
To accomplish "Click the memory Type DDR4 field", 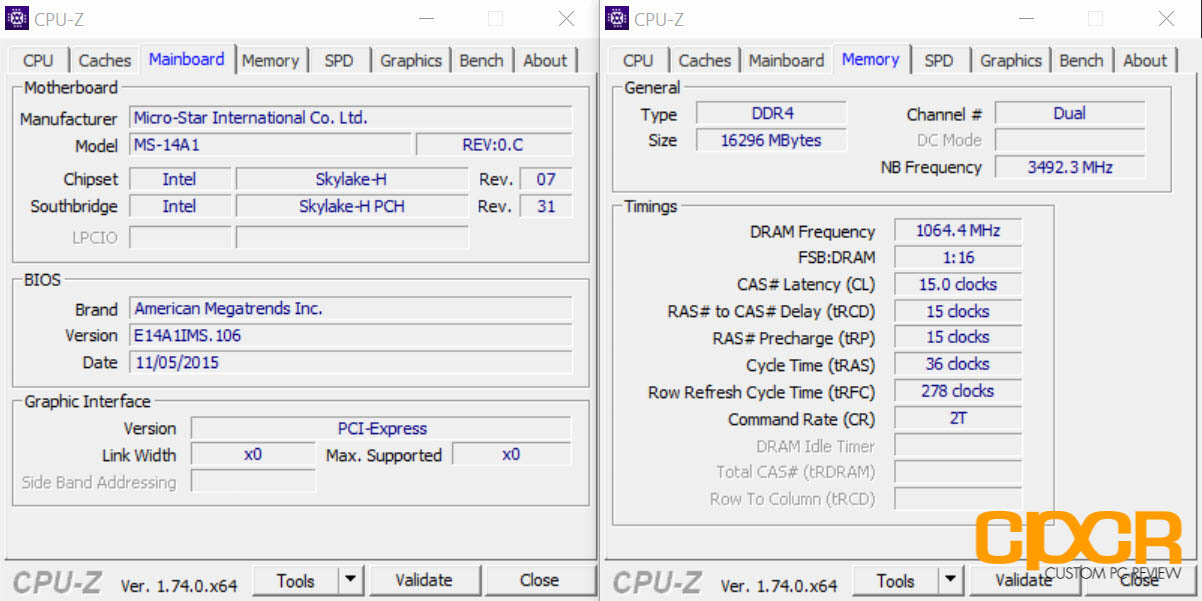I will click(771, 114).
